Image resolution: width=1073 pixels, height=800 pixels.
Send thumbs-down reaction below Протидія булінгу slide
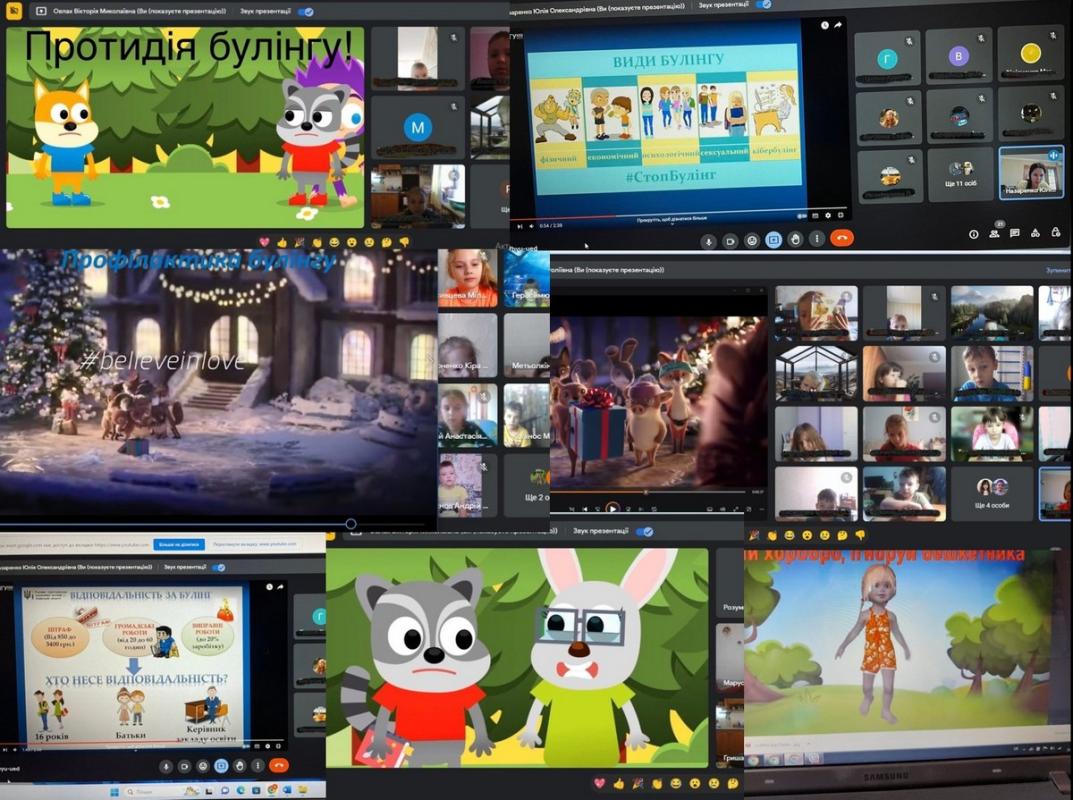pyautogui.click(x=404, y=242)
